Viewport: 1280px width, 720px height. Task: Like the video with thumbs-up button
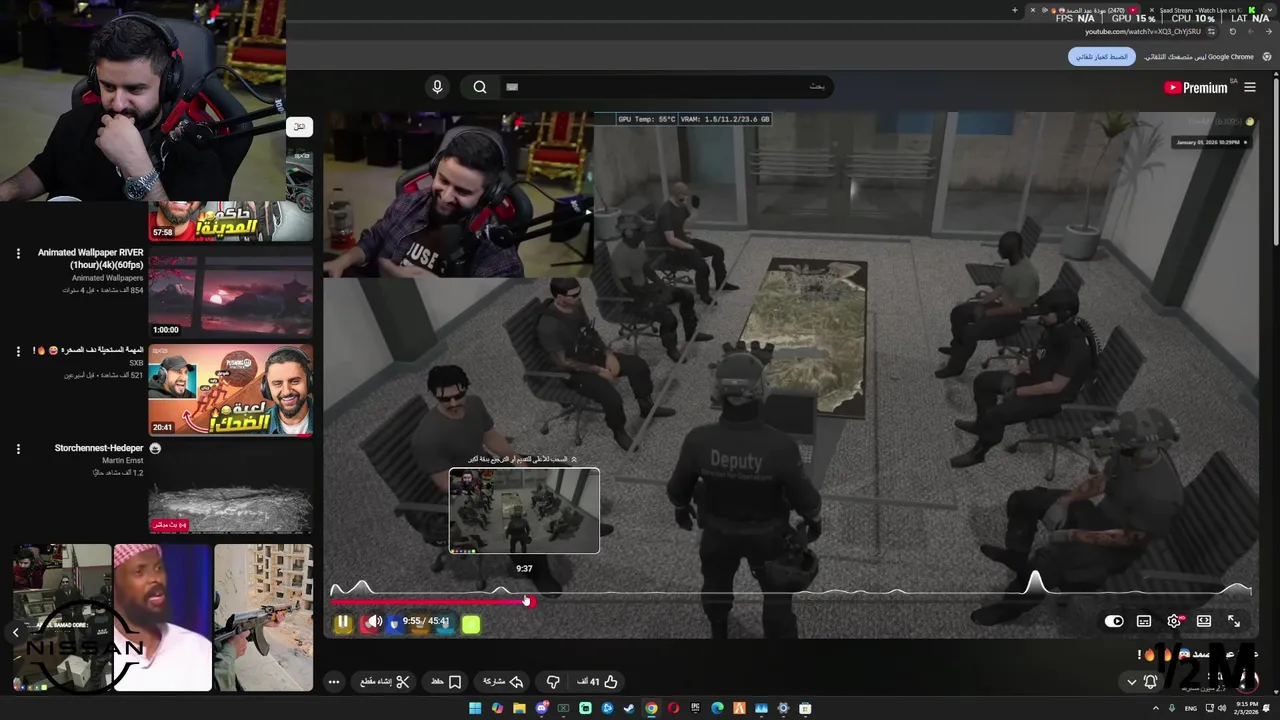[x=599, y=682]
